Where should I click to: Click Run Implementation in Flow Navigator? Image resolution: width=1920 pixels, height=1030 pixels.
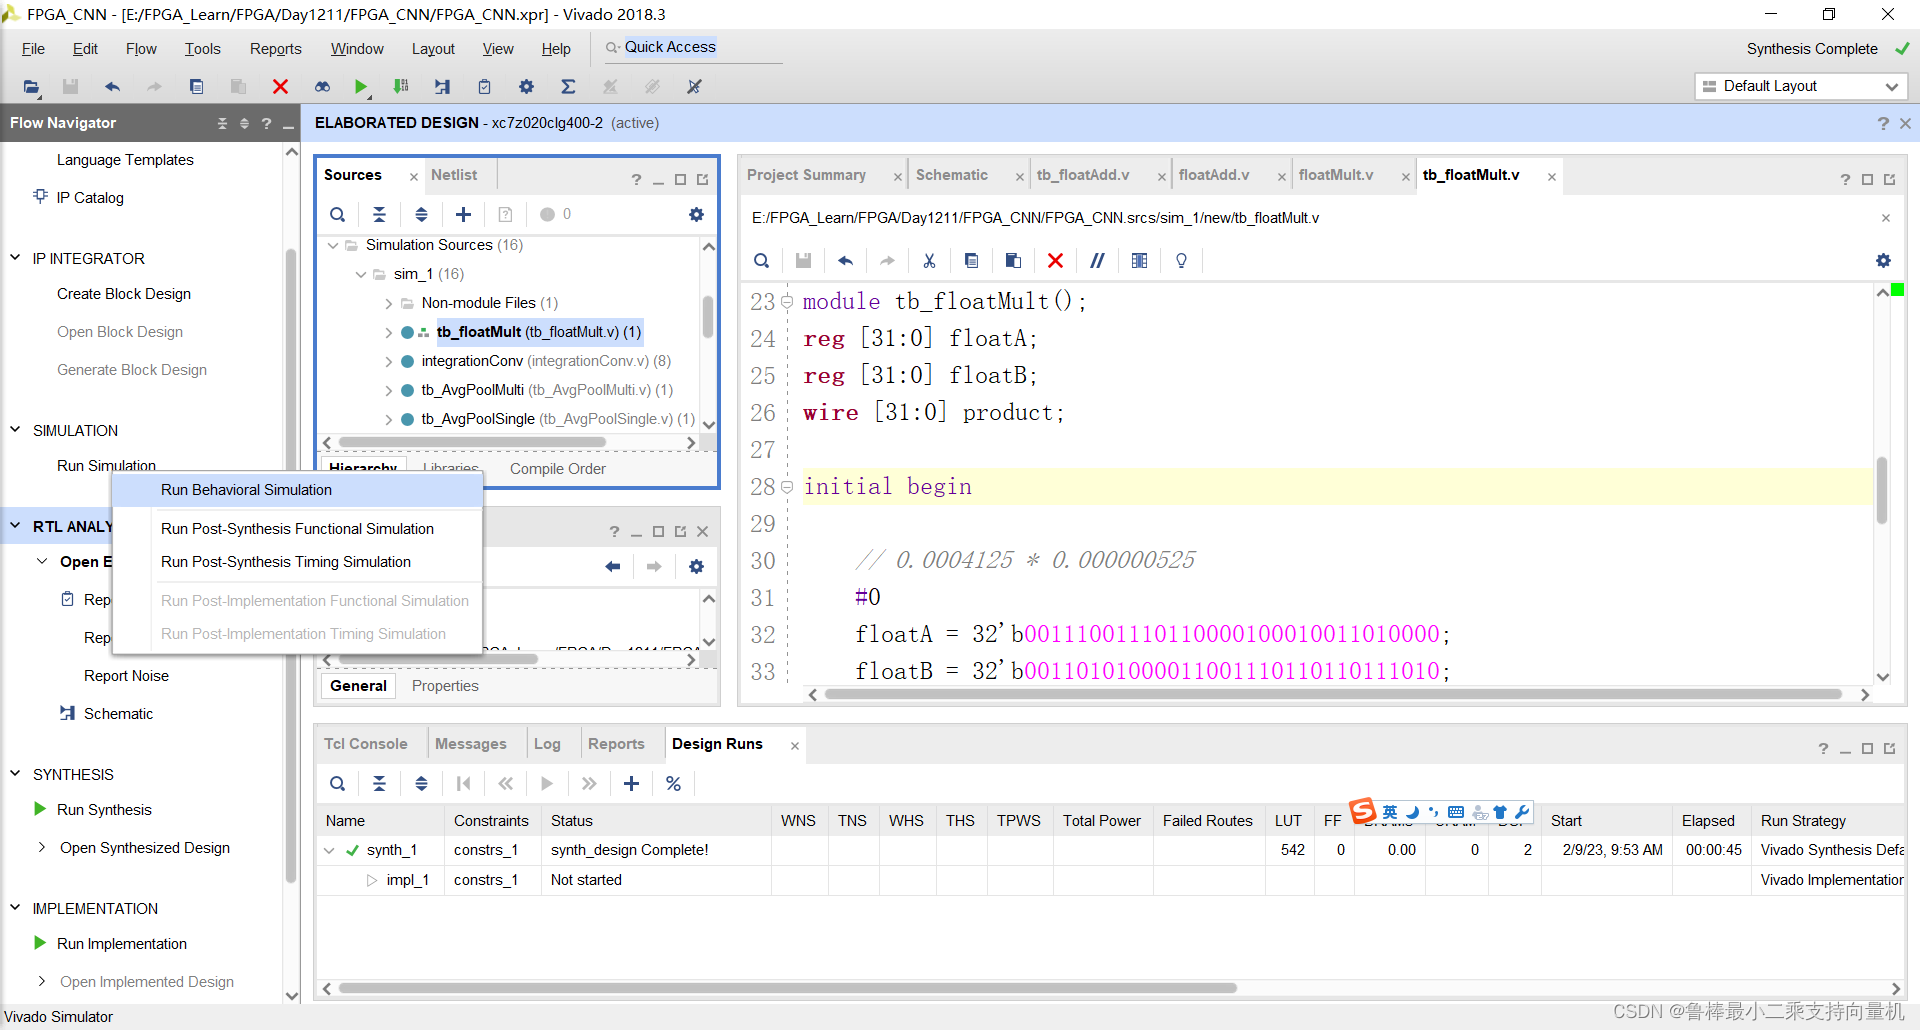tap(122, 944)
